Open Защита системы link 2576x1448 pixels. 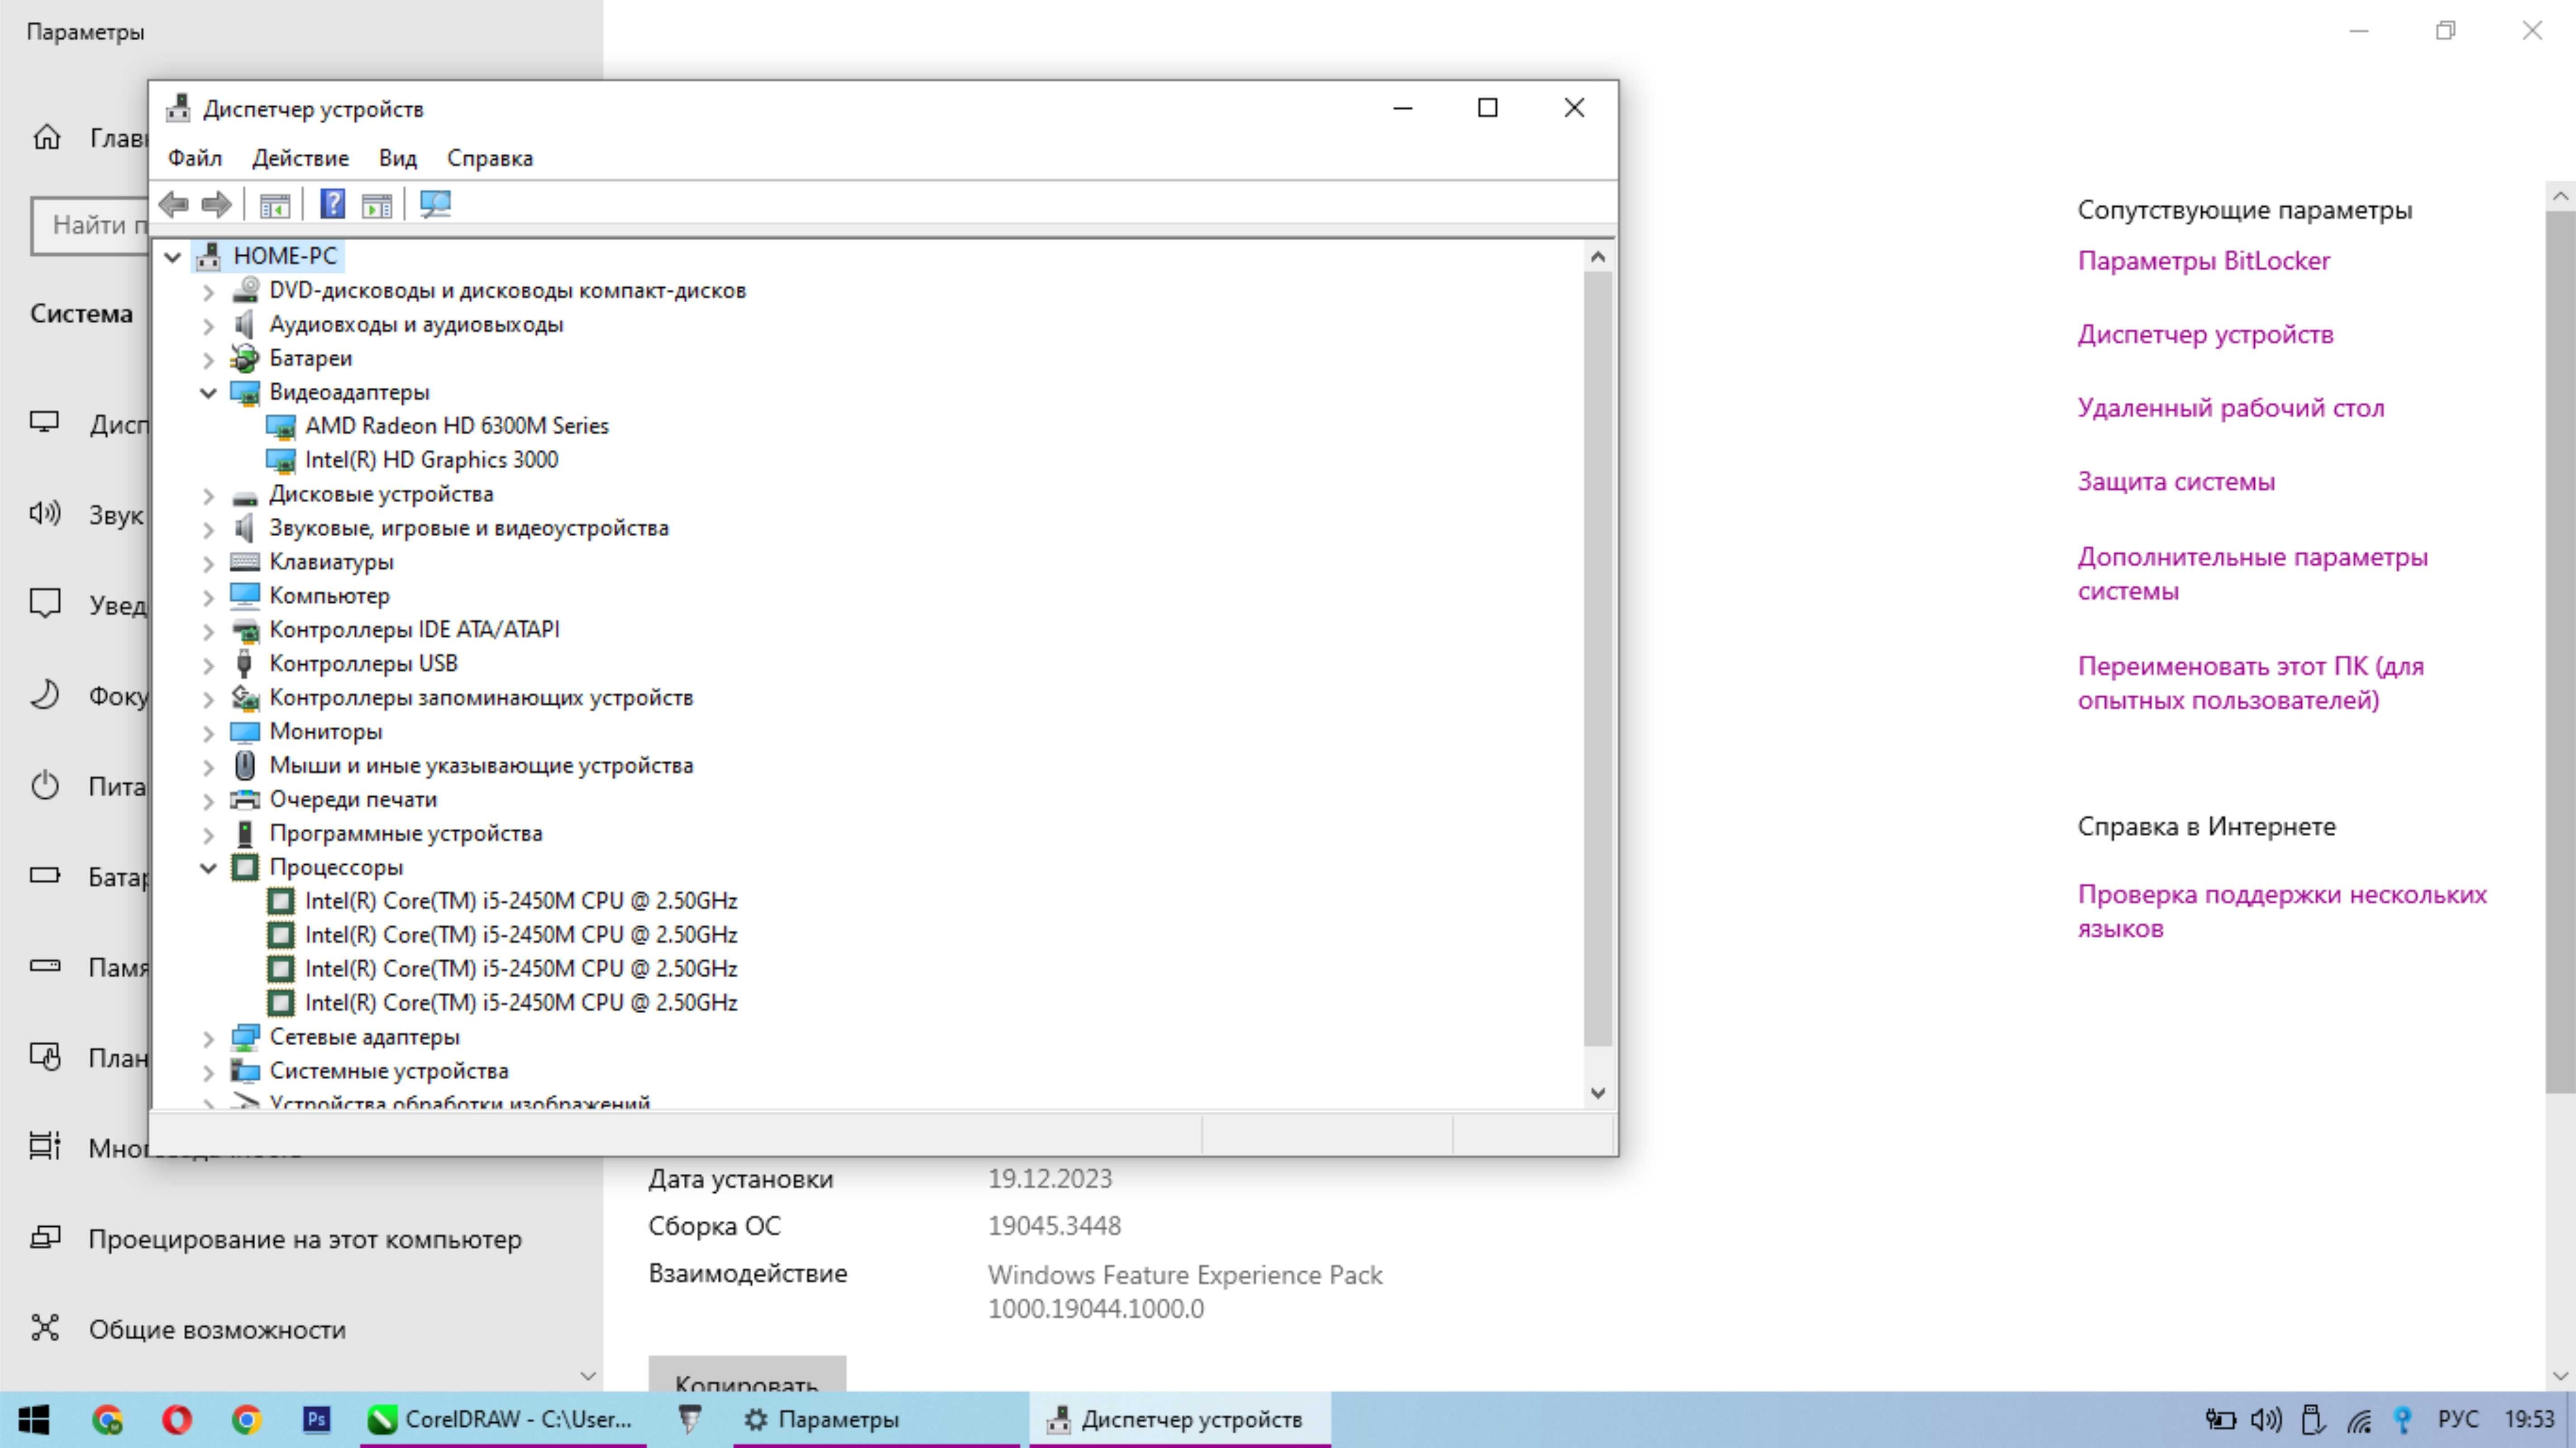[2176, 482]
